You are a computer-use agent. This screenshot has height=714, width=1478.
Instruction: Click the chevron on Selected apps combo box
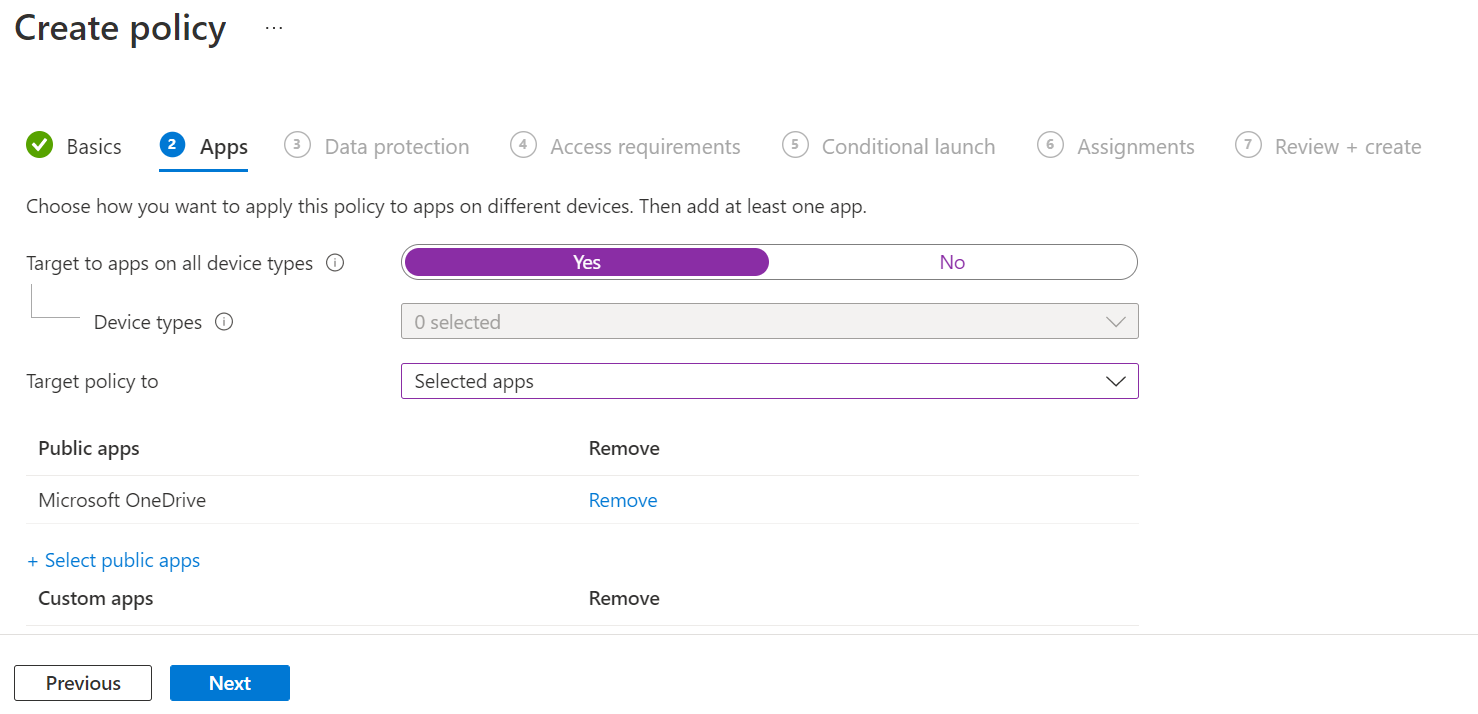1116,381
